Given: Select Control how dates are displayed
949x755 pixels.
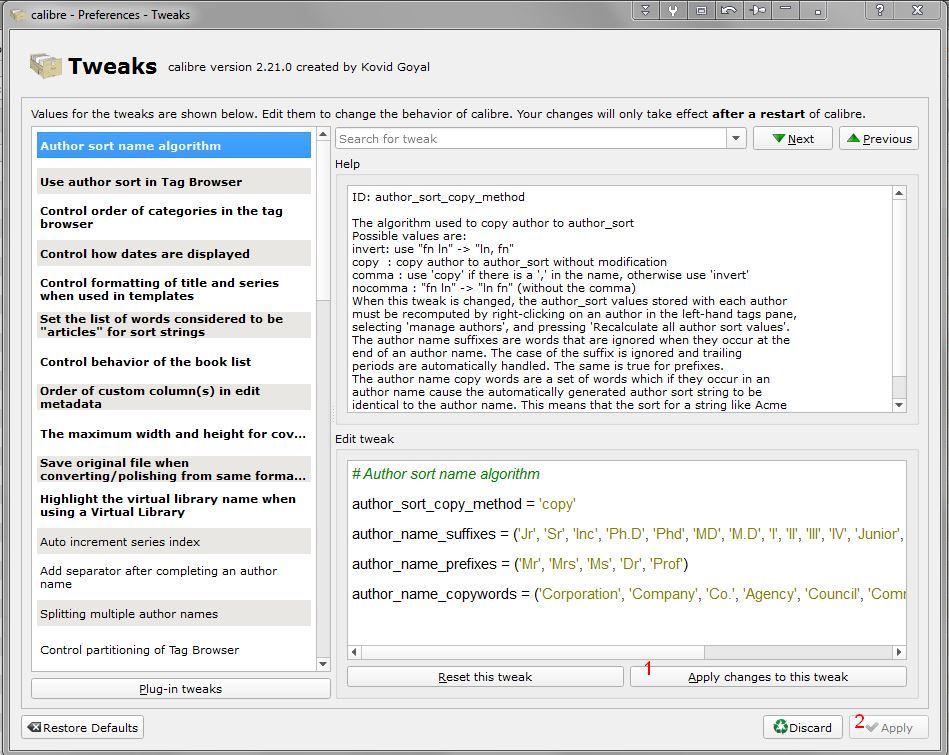Looking at the screenshot, I should click(x=174, y=254).
